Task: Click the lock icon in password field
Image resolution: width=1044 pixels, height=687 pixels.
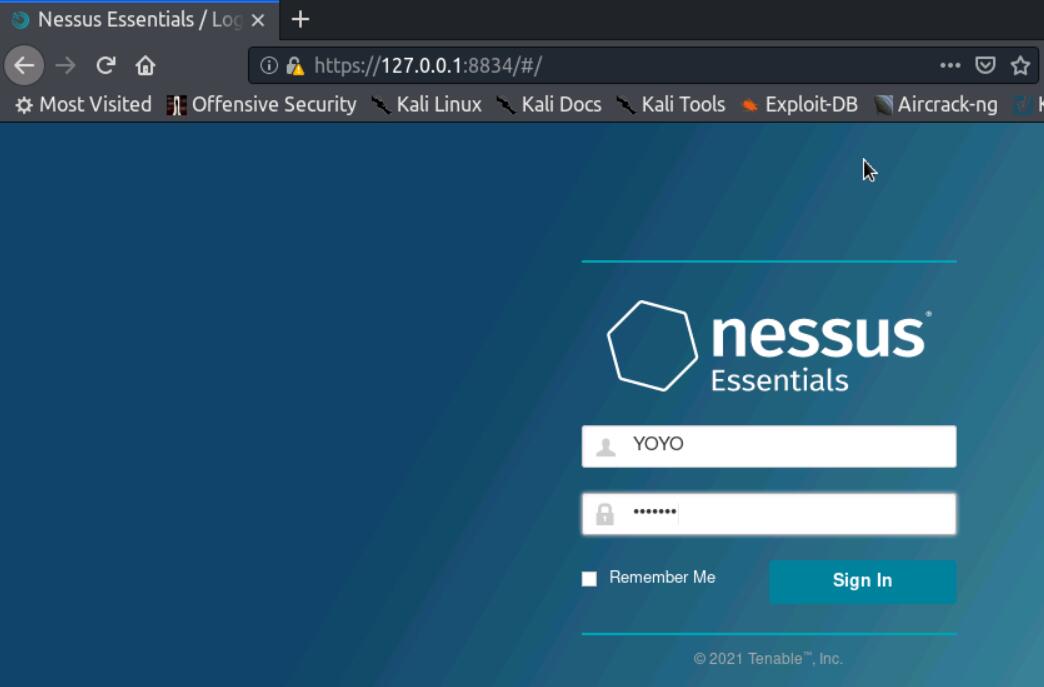Action: pyautogui.click(x=605, y=514)
